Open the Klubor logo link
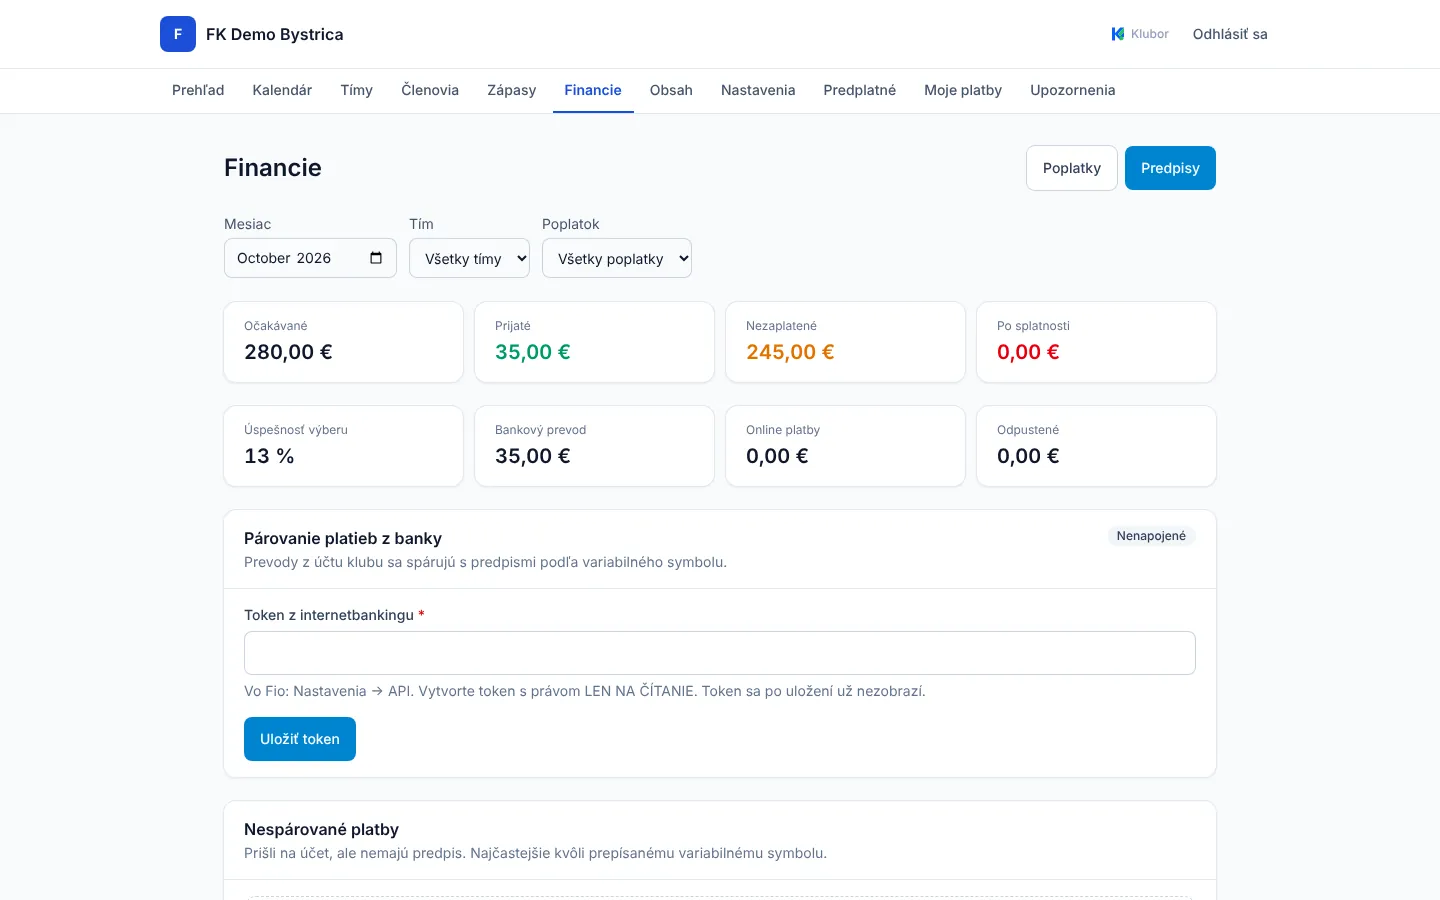This screenshot has height=900, width=1440. 1140,34
